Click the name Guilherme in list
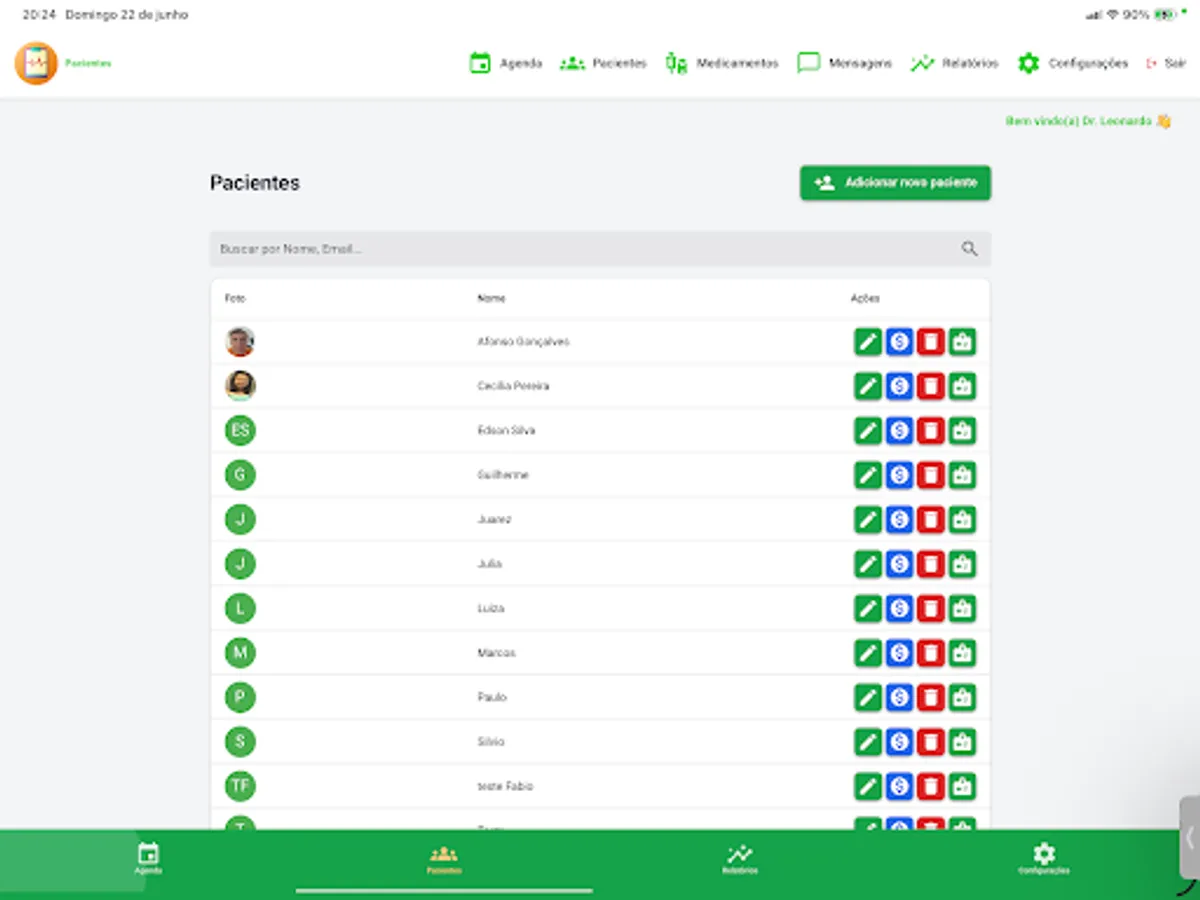Screen dimensions: 1200x900 tap(503, 475)
